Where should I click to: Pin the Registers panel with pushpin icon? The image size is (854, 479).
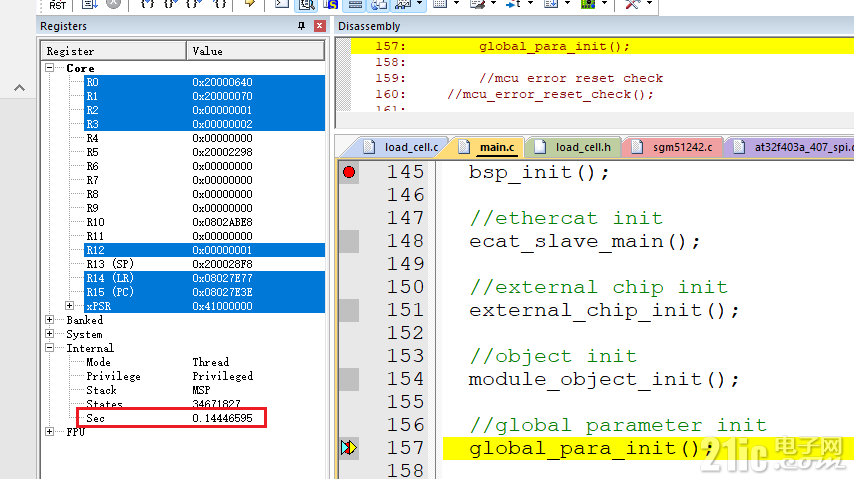click(x=301, y=26)
